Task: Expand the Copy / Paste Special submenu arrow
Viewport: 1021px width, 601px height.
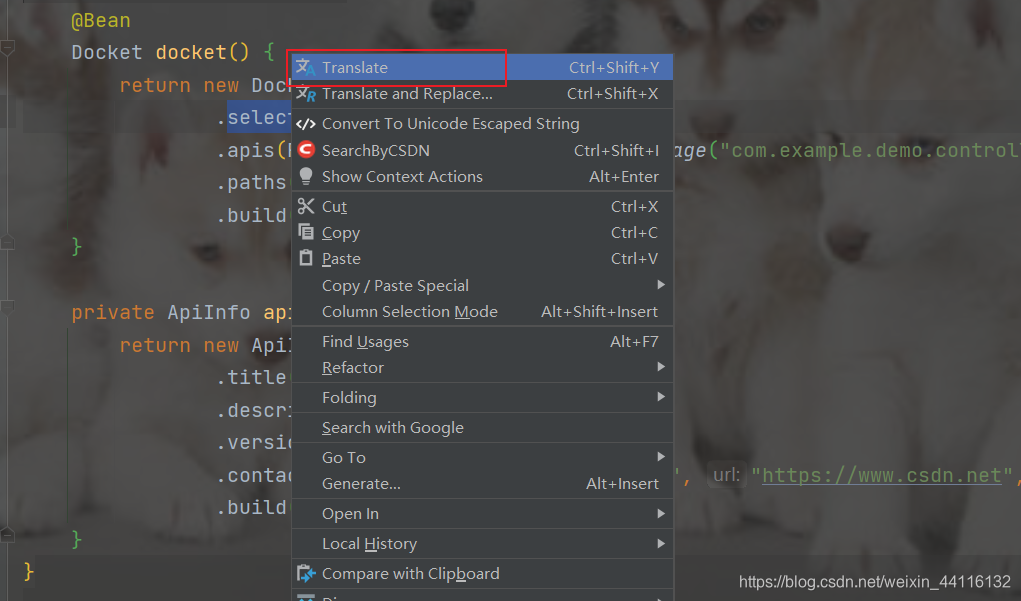Action: (x=661, y=285)
